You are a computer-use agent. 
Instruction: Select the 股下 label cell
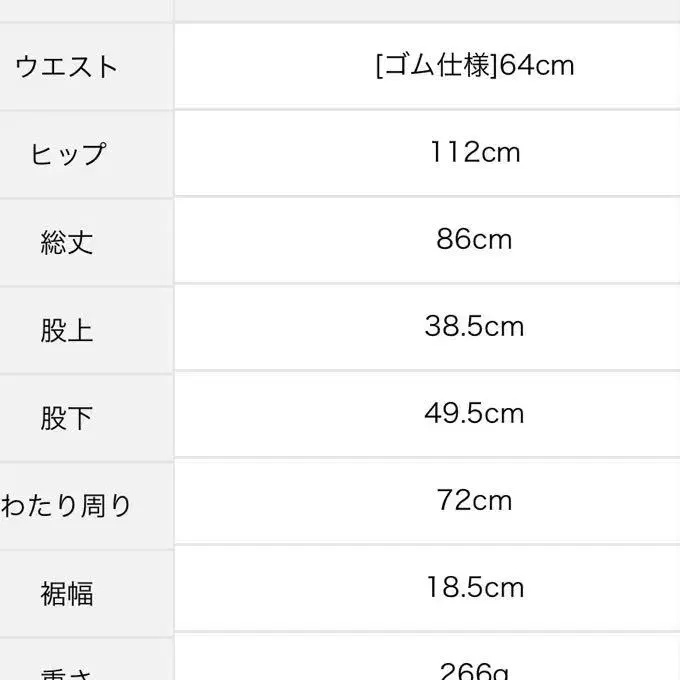tap(66, 417)
